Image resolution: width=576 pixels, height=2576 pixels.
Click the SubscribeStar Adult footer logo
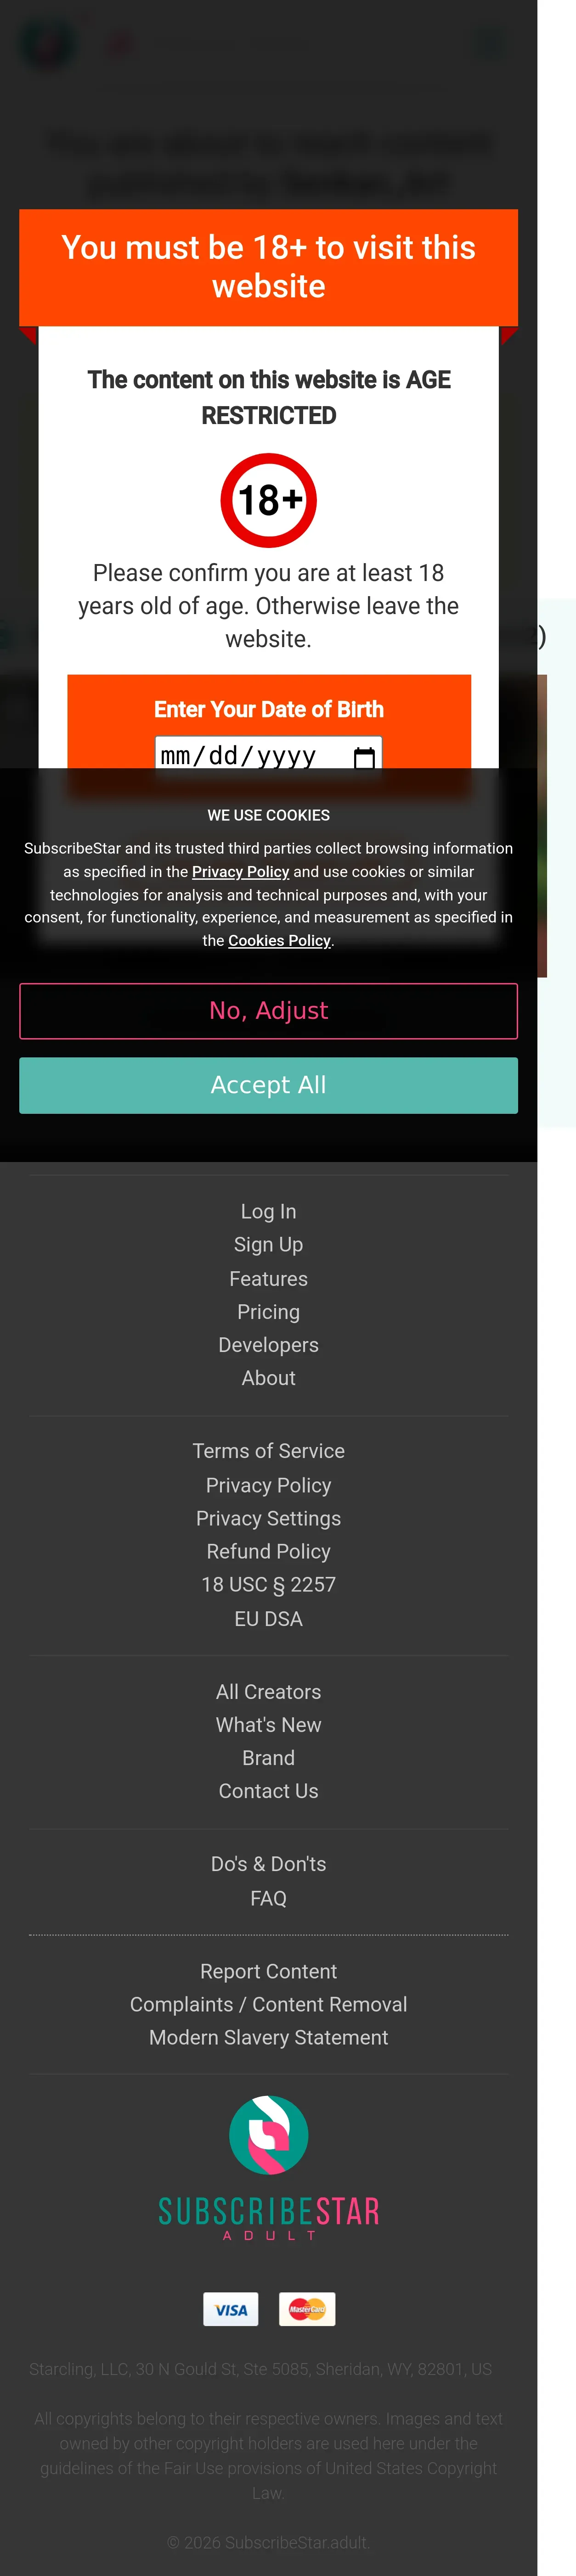coord(268,2167)
